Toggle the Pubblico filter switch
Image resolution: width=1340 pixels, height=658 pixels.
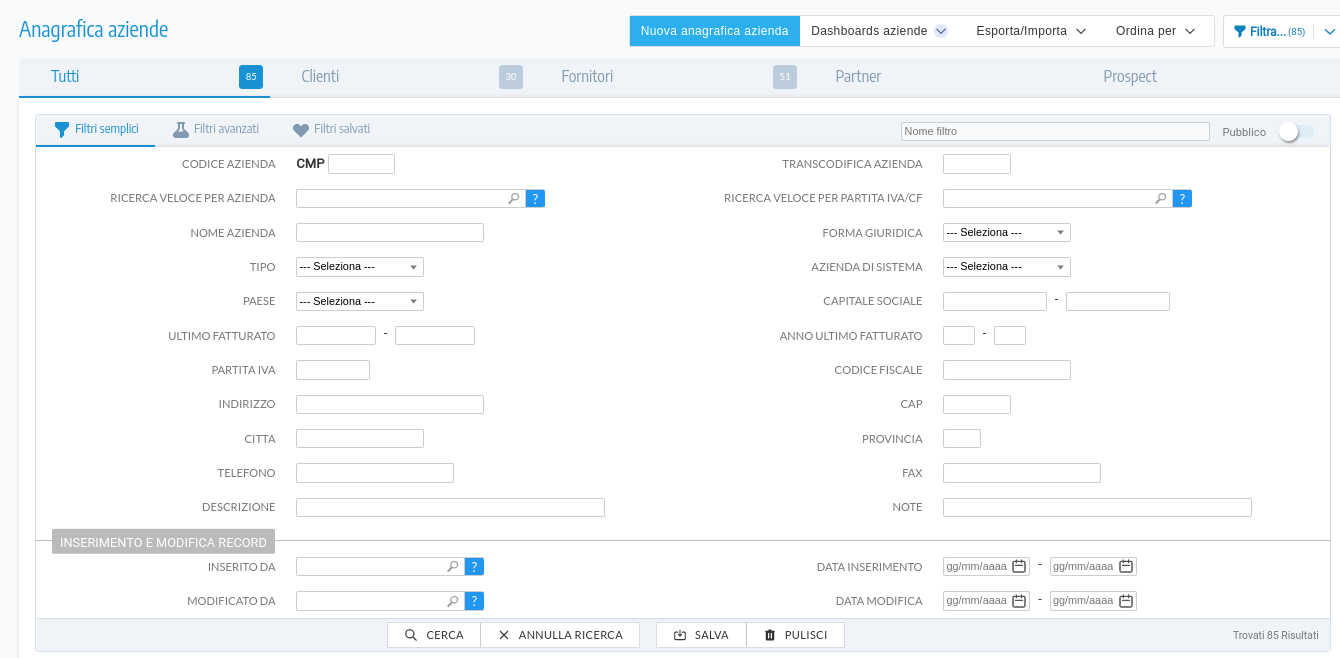click(x=1296, y=132)
